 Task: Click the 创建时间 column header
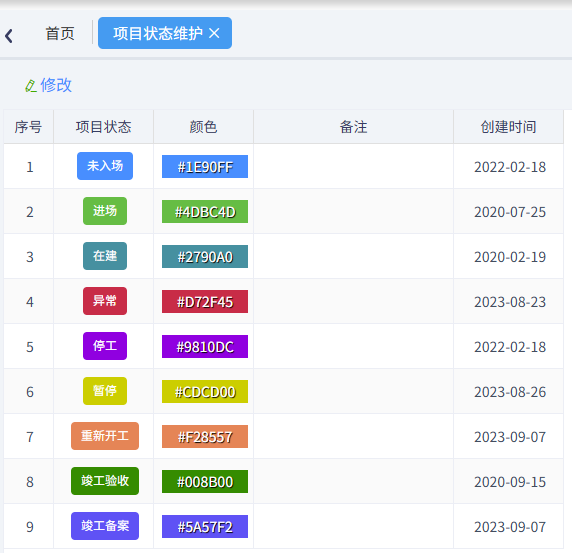(x=509, y=127)
